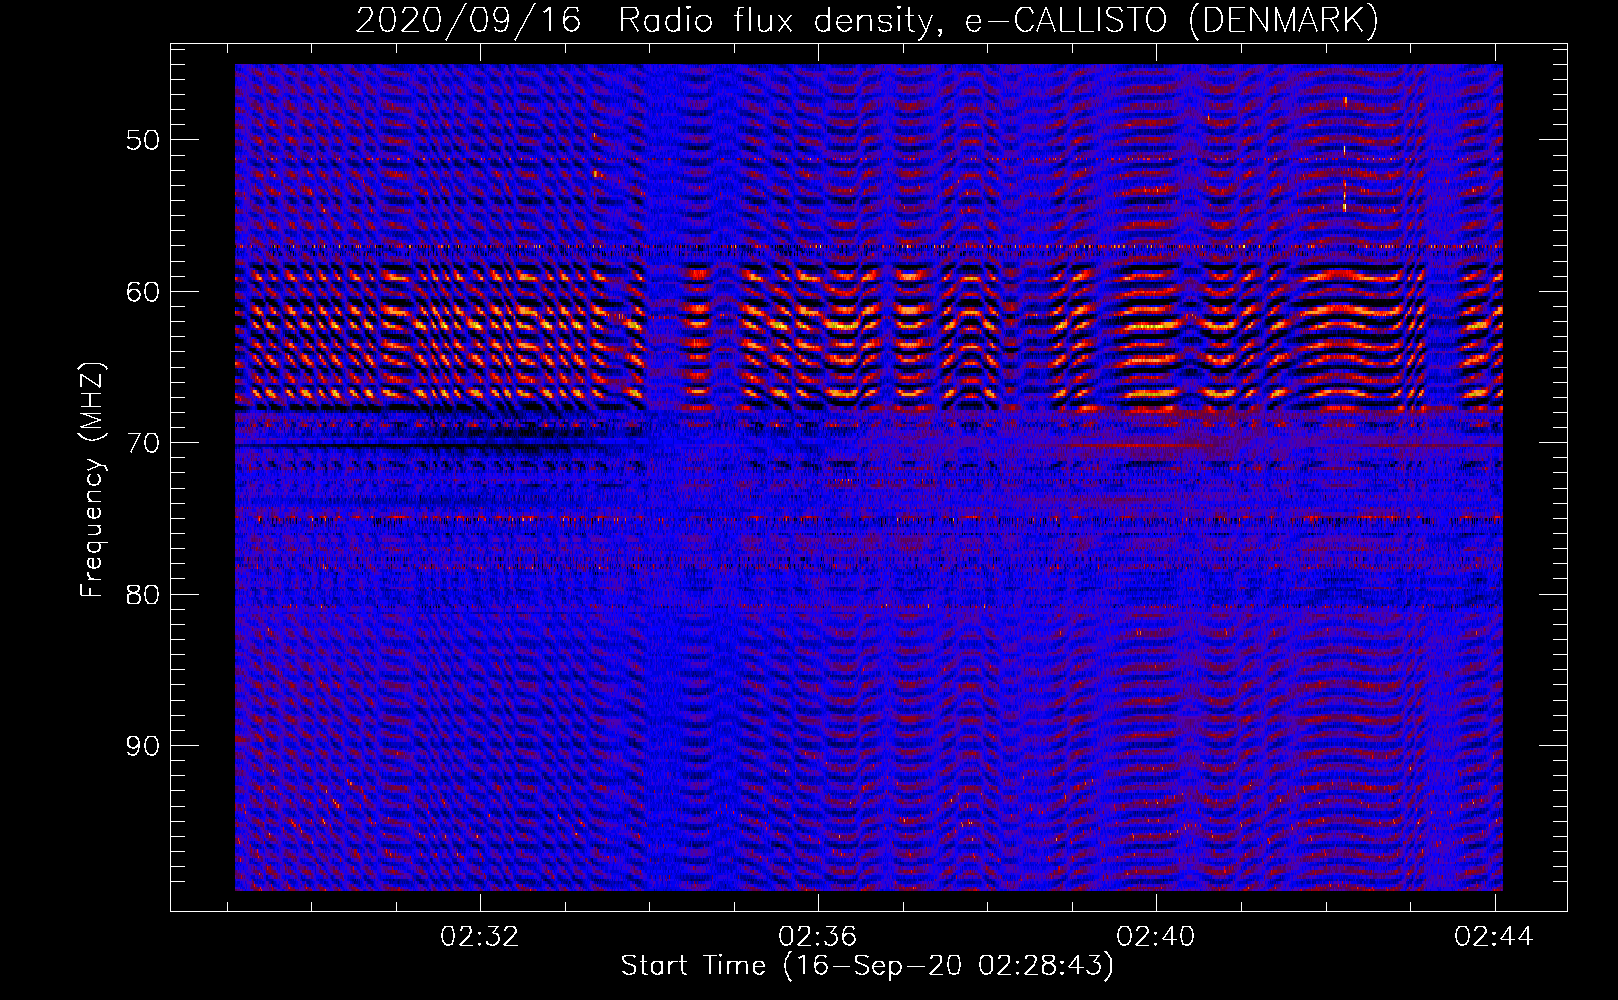This screenshot has height=1000, width=1618.
Task: Click the '80' frequency tick label
Action: pyautogui.click(x=143, y=595)
